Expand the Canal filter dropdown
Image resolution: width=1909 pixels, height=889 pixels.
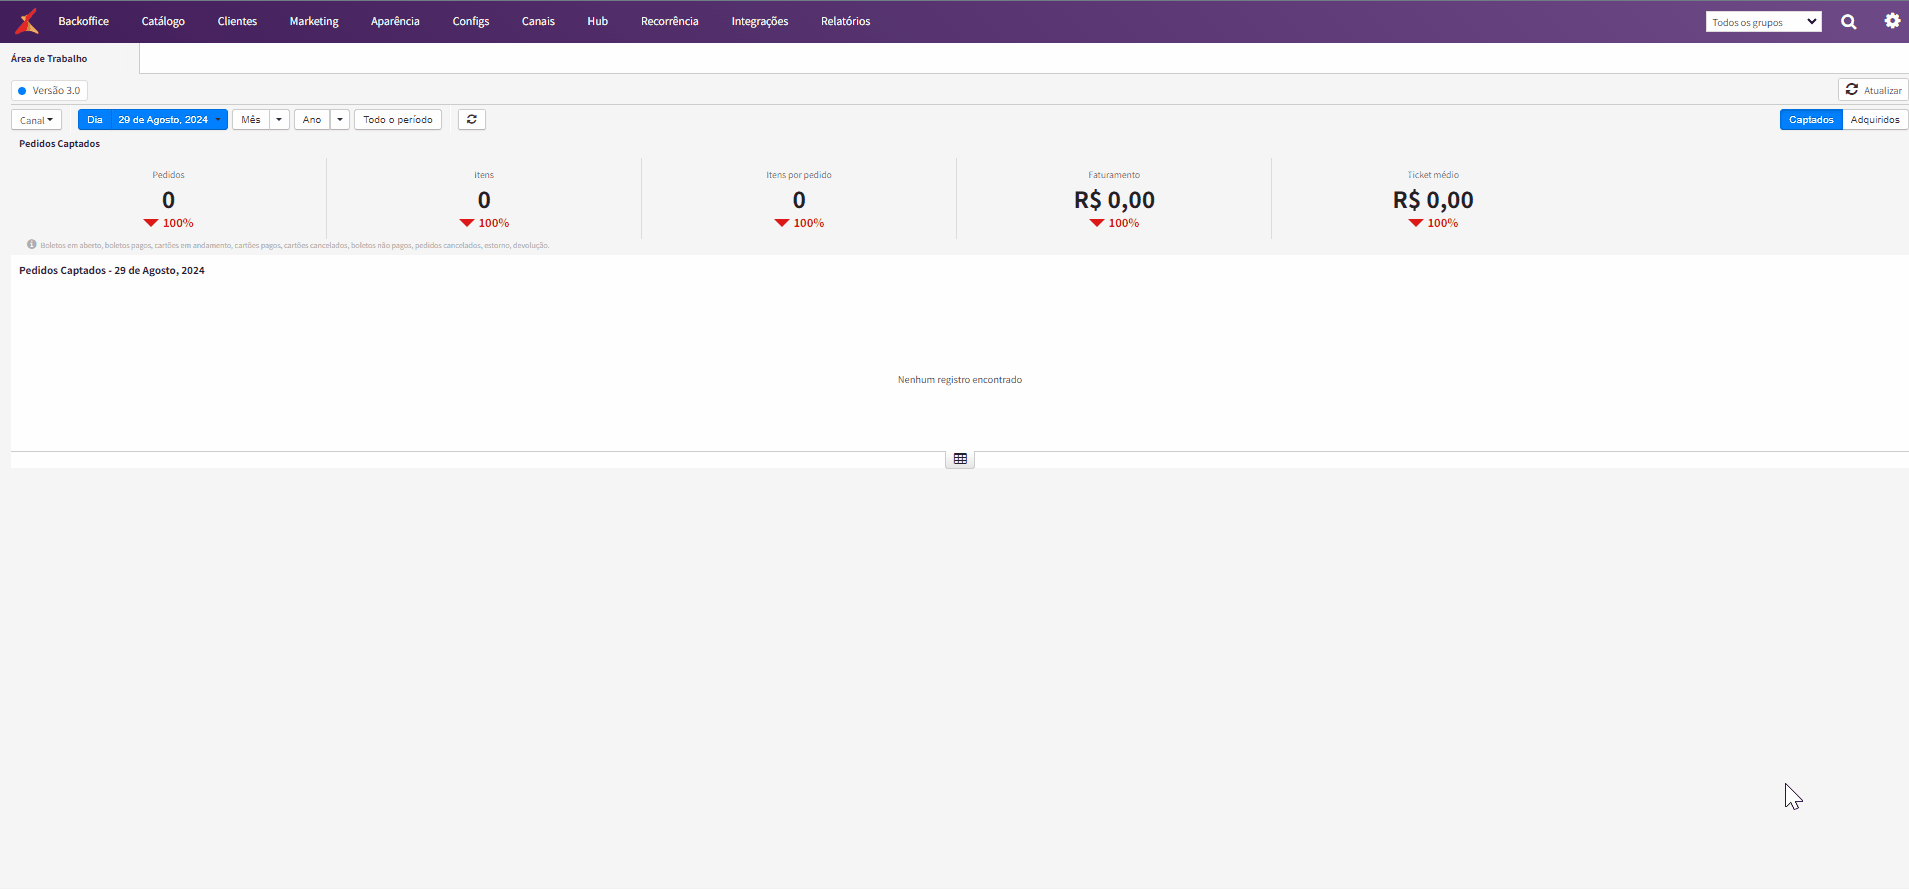36,120
